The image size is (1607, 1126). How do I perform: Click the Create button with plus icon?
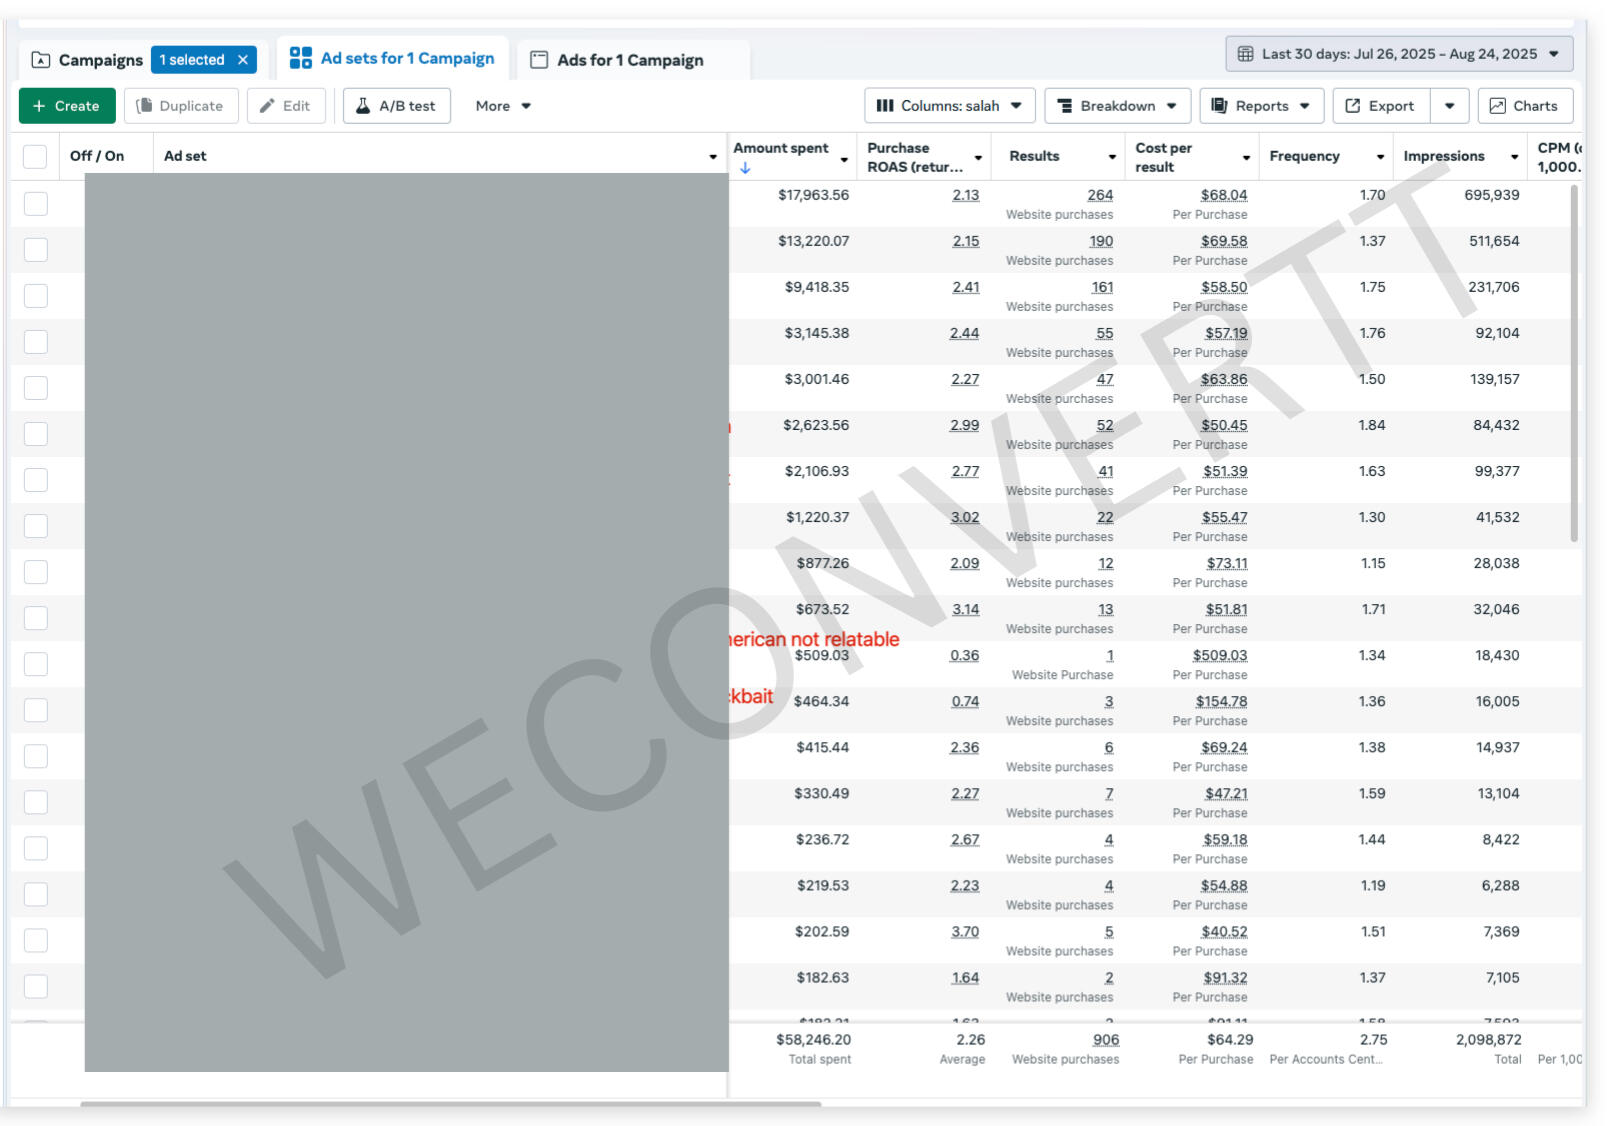(66, 106)
